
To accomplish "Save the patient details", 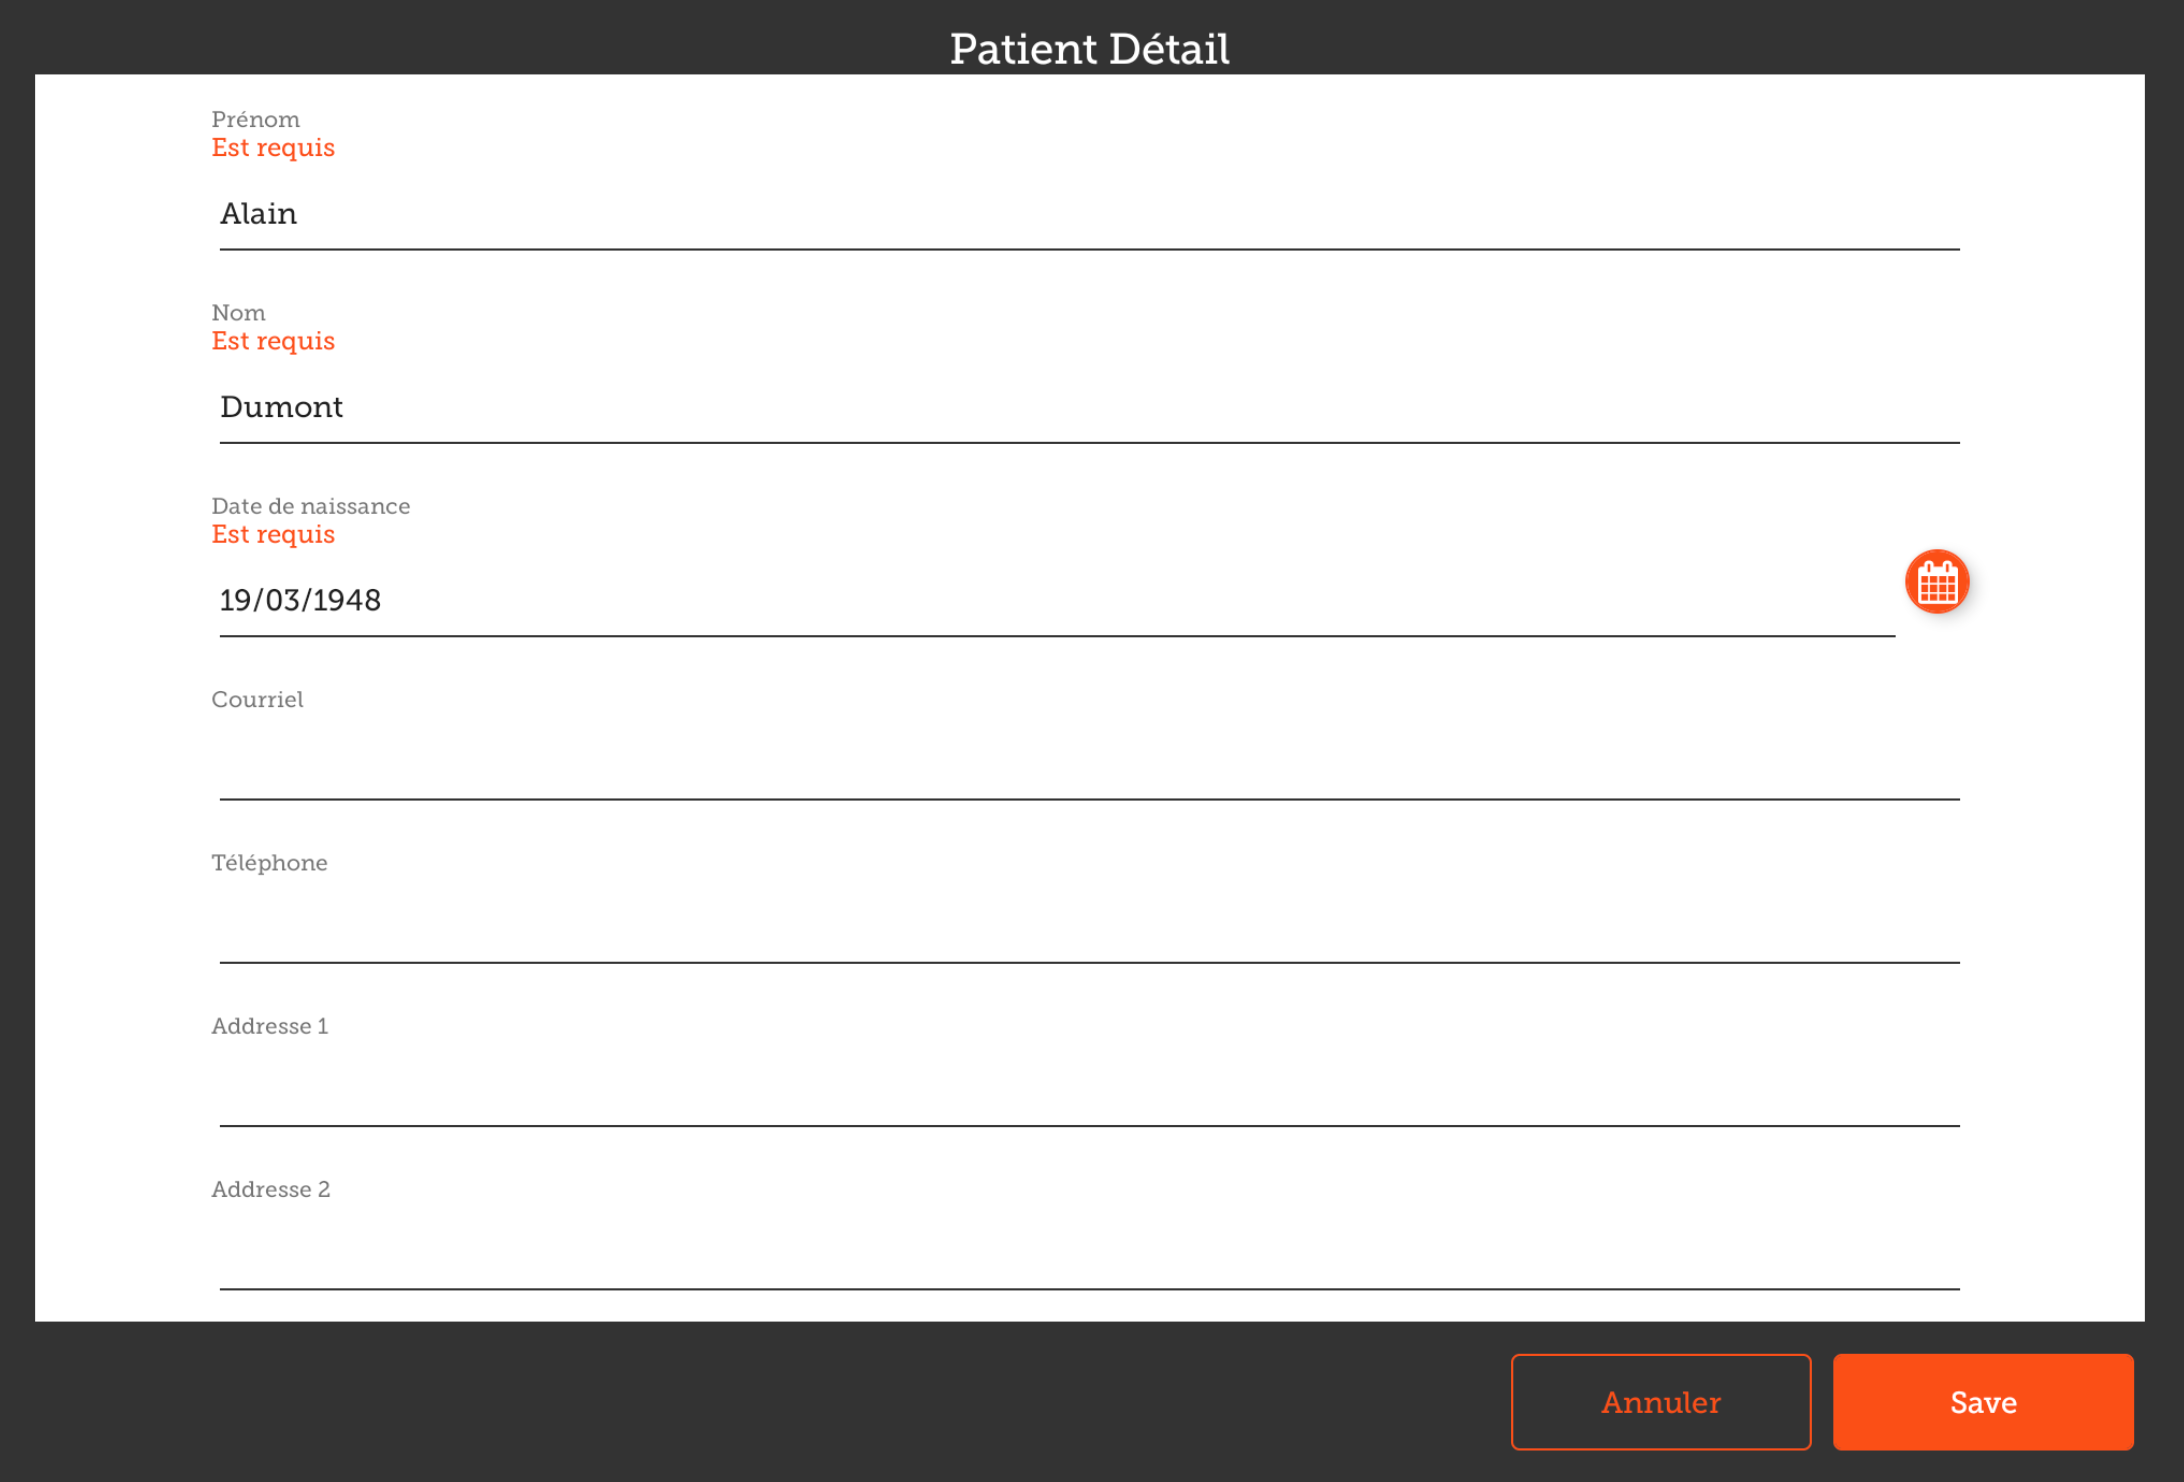I will (x=1982, y=1402).
